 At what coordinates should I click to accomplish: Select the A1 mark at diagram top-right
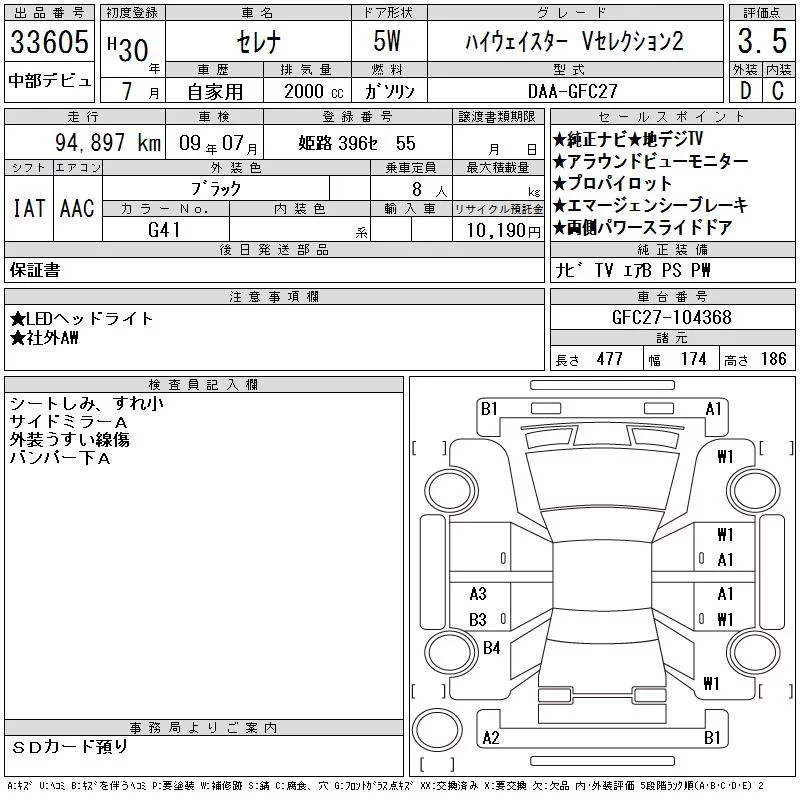713,409
